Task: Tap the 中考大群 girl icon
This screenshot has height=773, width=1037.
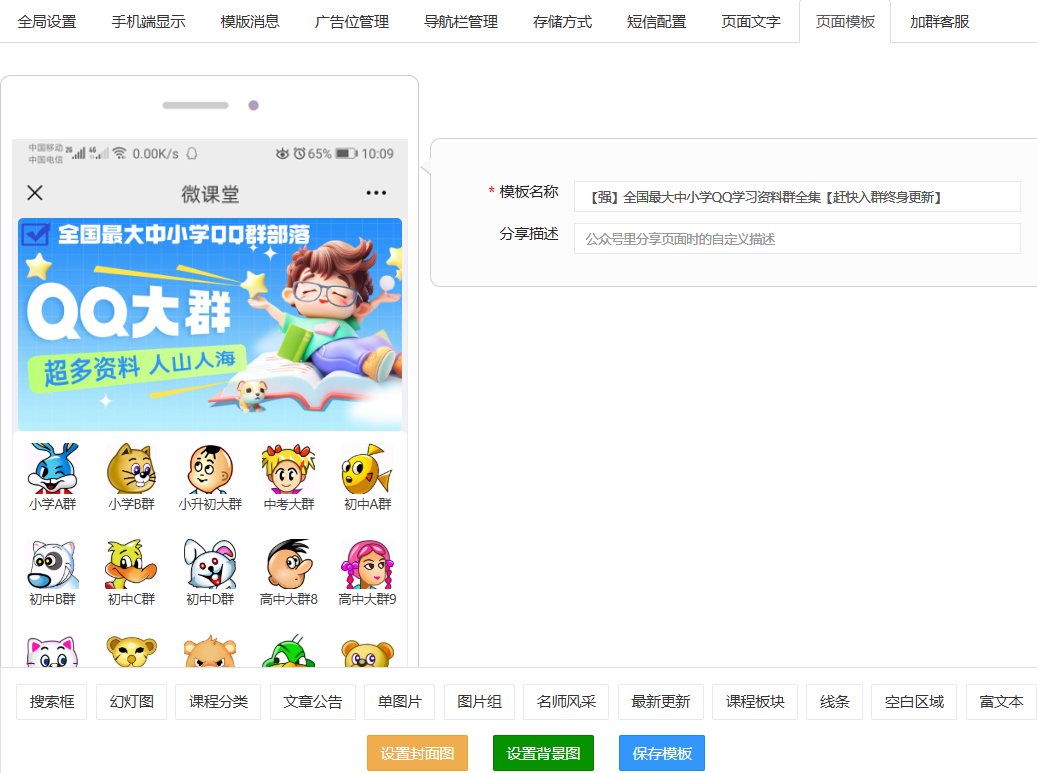Action: (289, 469)
